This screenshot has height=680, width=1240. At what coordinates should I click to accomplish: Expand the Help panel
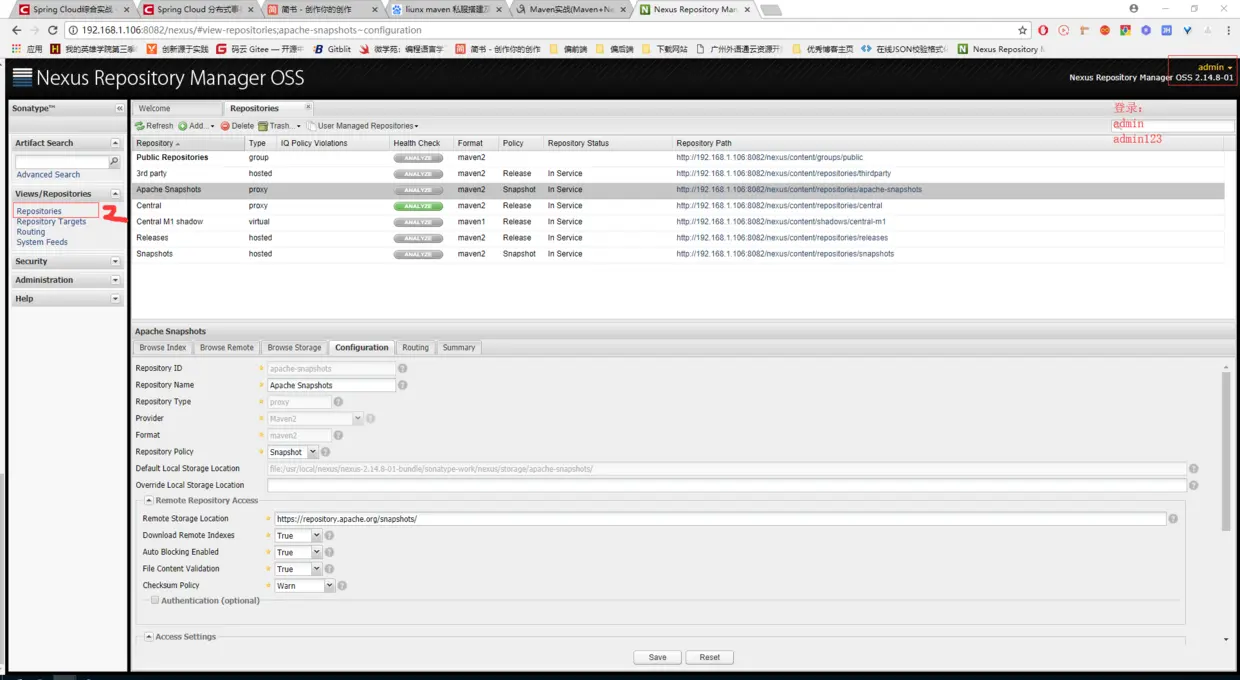coord(115,299)
